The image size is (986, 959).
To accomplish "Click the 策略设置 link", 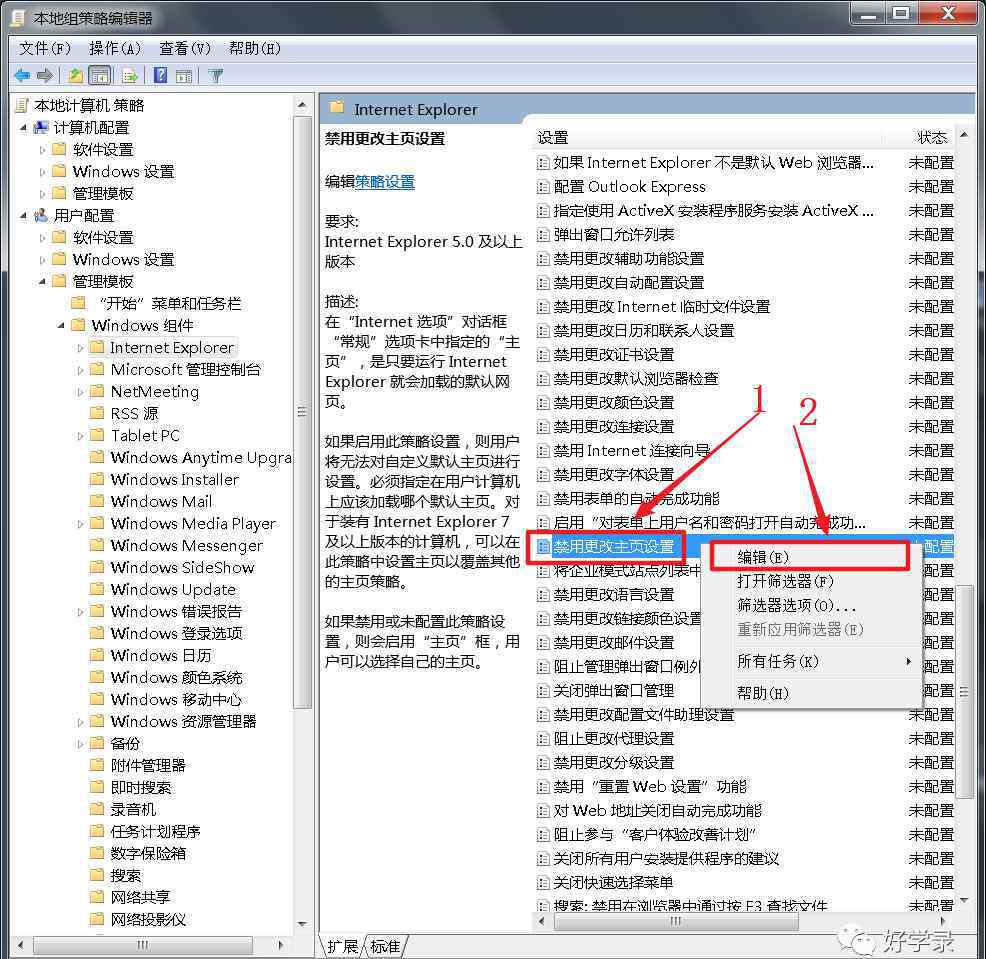I will coord(385,182).
